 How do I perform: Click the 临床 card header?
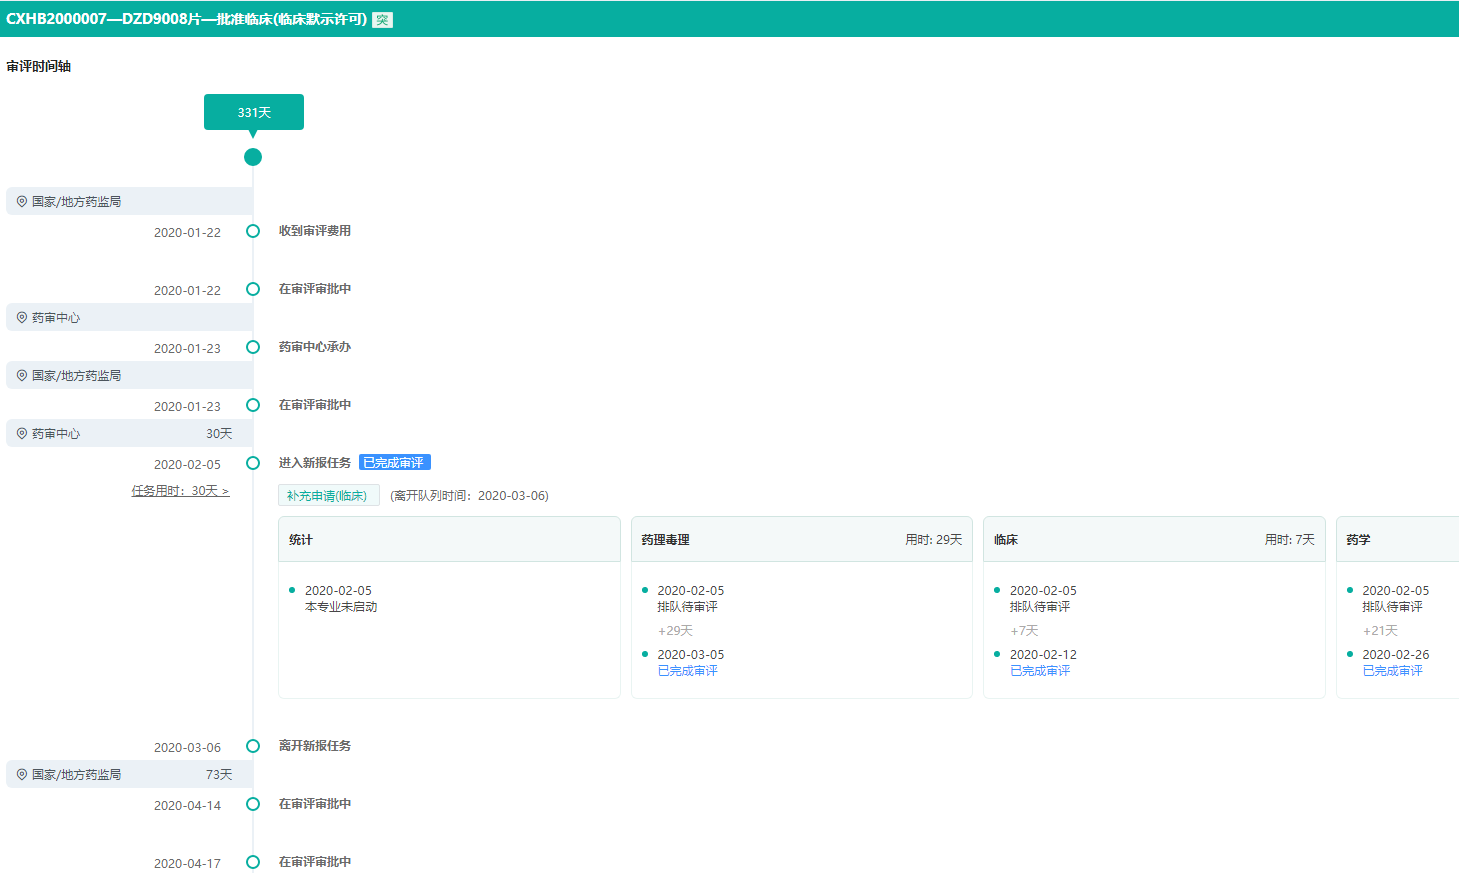(x=1154, y=540)
